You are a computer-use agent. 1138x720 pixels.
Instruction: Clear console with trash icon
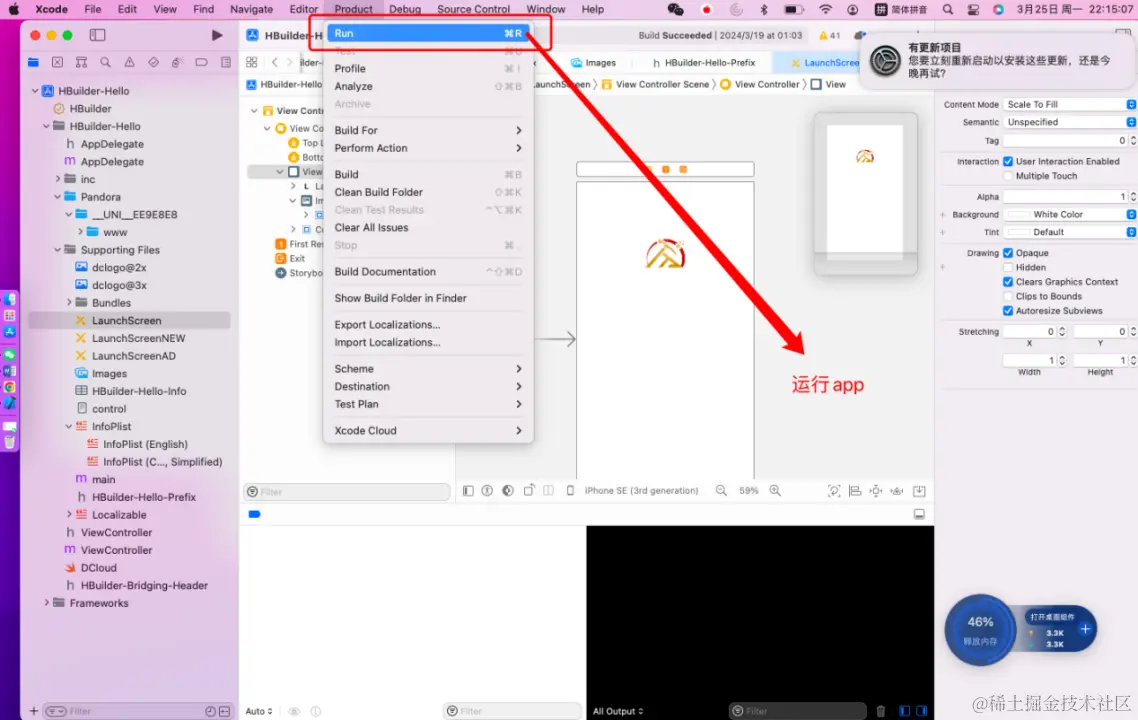(x=880, y=711)
